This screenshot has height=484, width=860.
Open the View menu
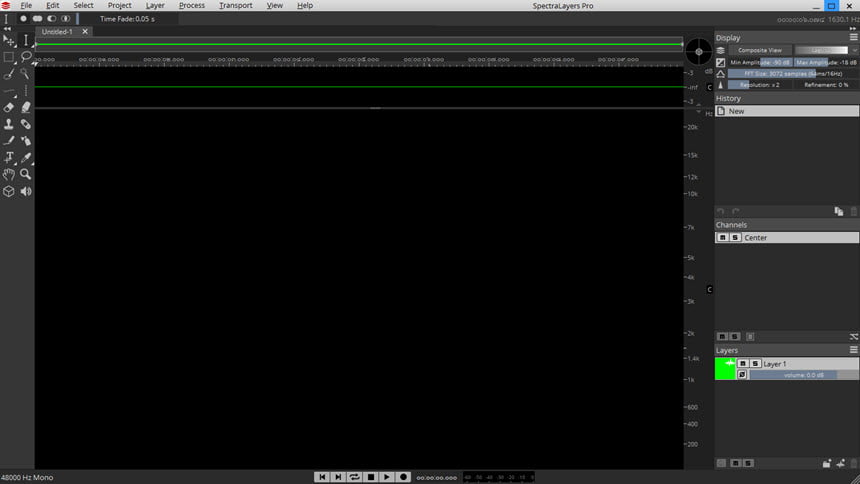pos(275,5)
